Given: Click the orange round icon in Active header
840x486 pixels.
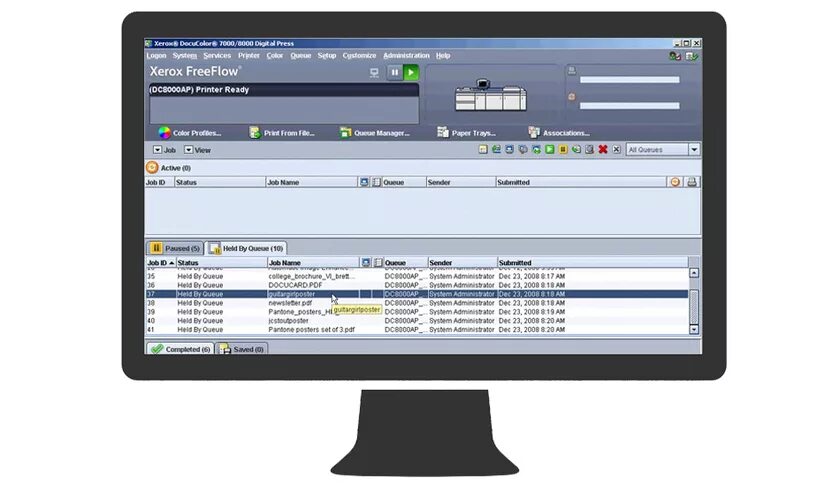Looking at the screenshot, I should (675, 182).
